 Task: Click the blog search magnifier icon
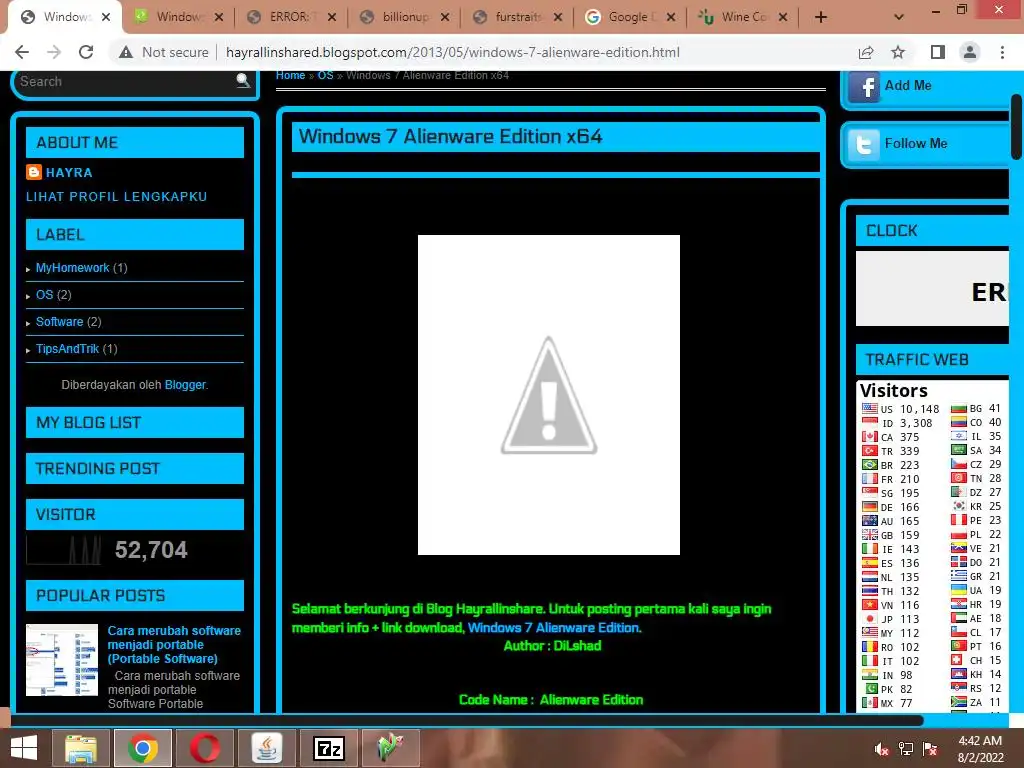click(243, 81)
